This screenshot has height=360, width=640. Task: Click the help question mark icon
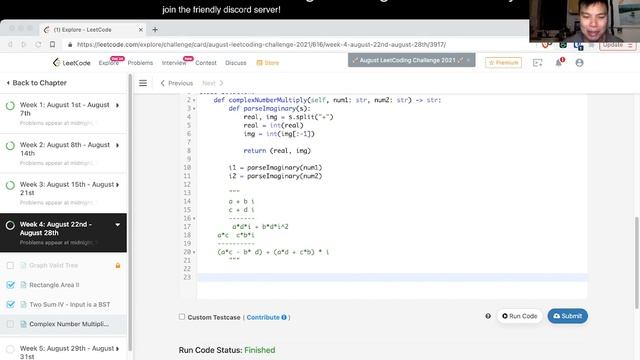click(x=488, y=316)
